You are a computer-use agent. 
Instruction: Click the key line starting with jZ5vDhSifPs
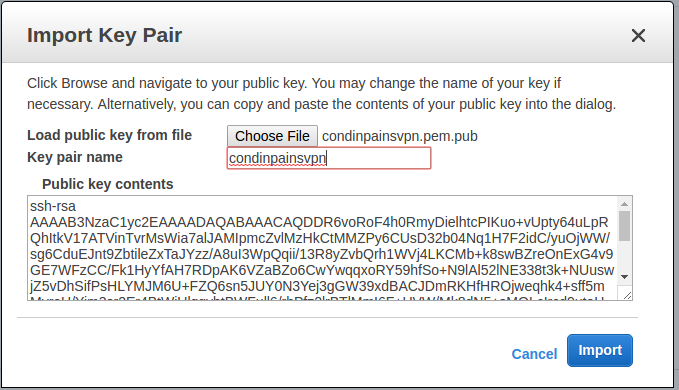[x=317, y=286]
